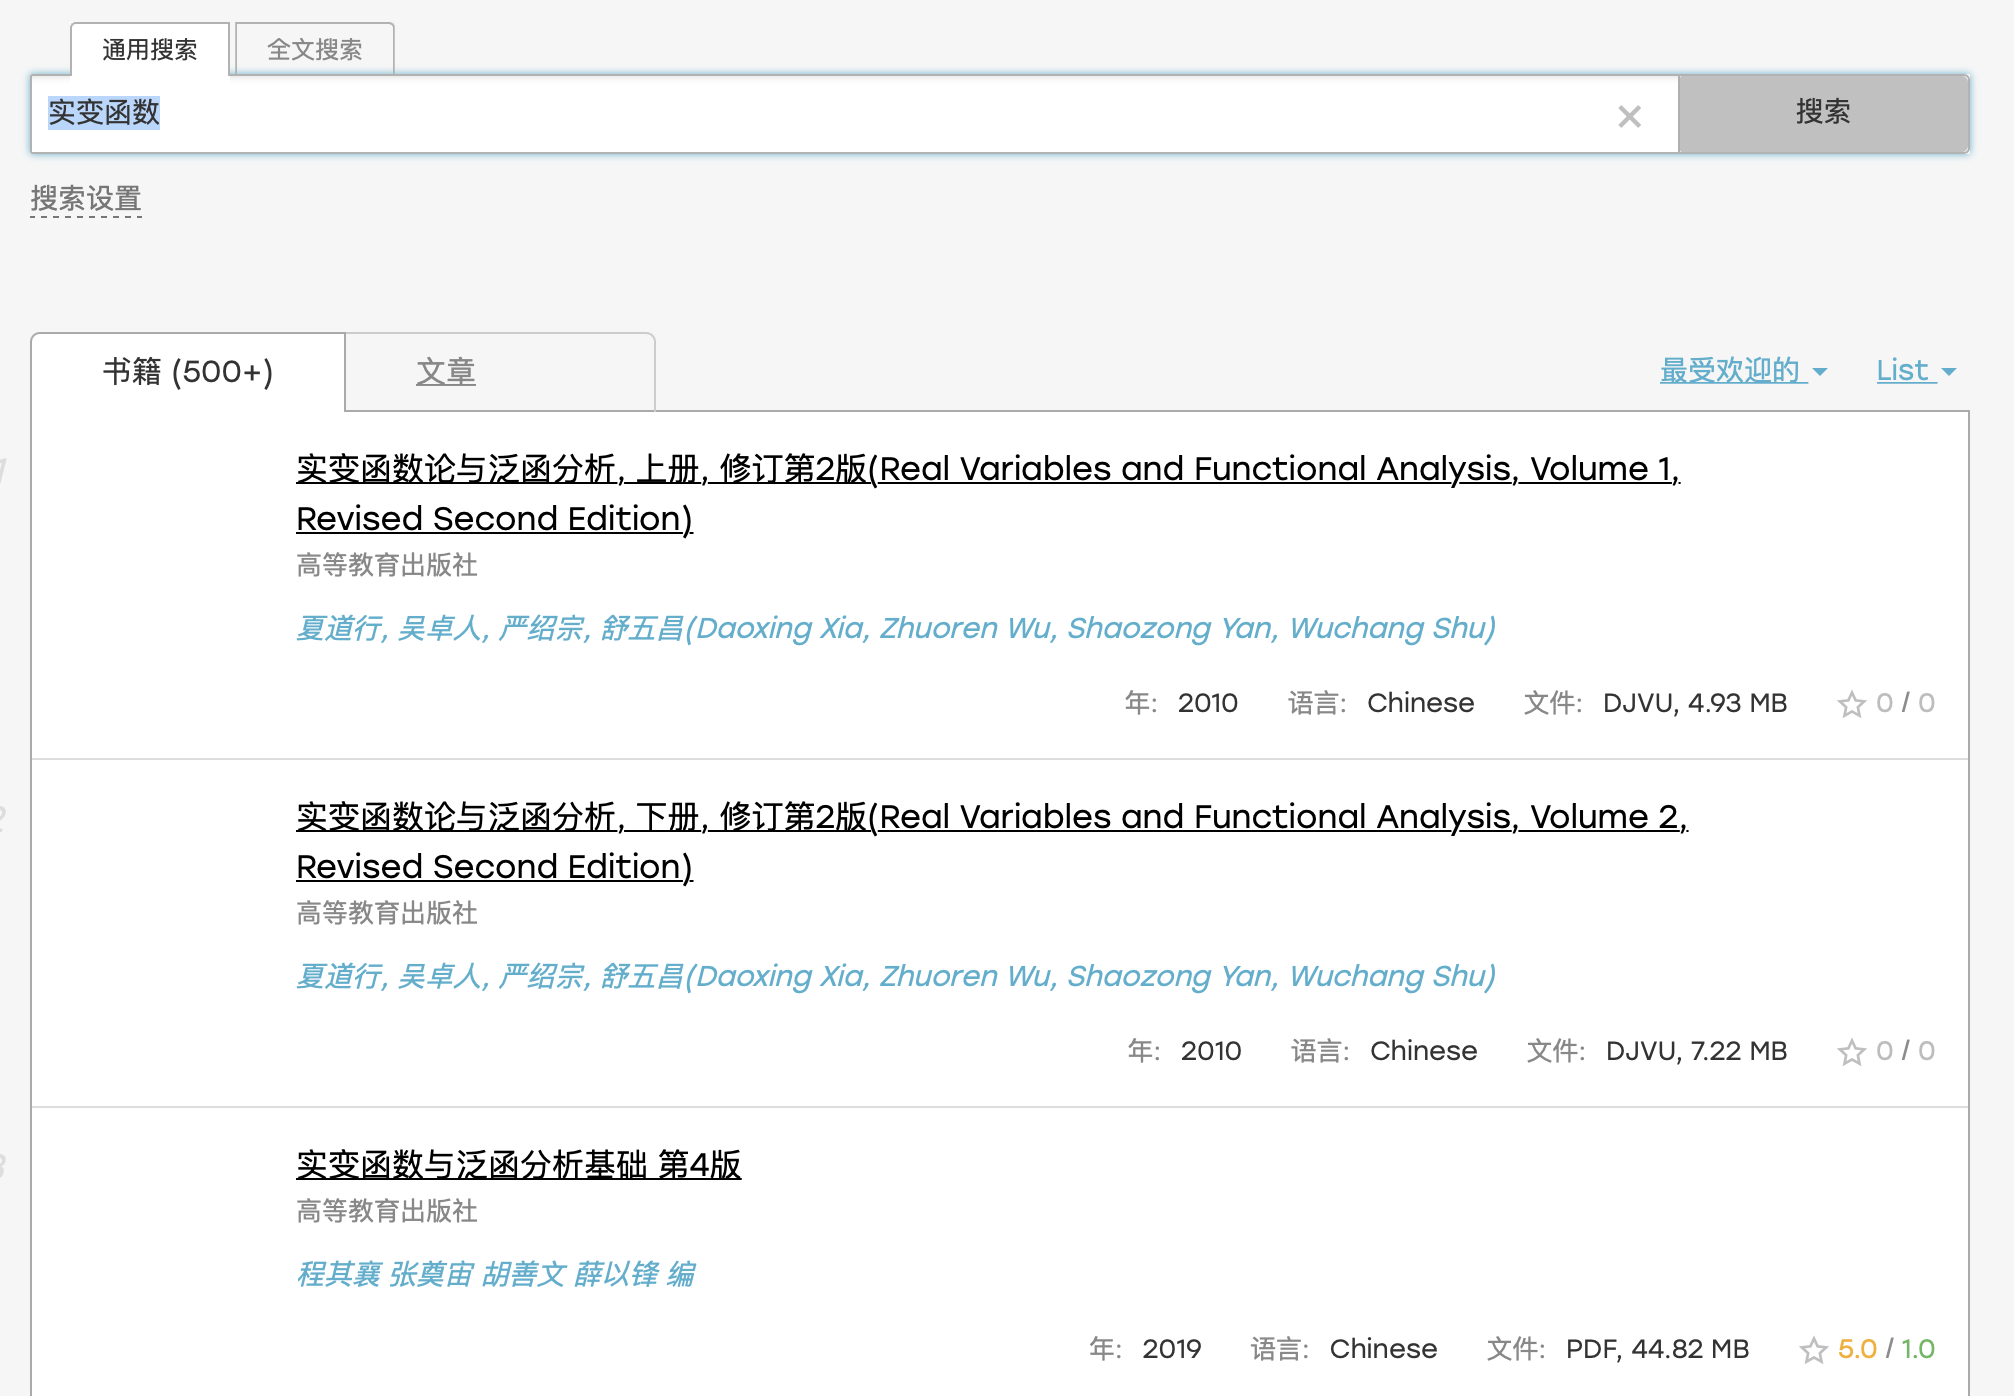
Task: Select 书籍 (500+) results tab
Action: 188,372
